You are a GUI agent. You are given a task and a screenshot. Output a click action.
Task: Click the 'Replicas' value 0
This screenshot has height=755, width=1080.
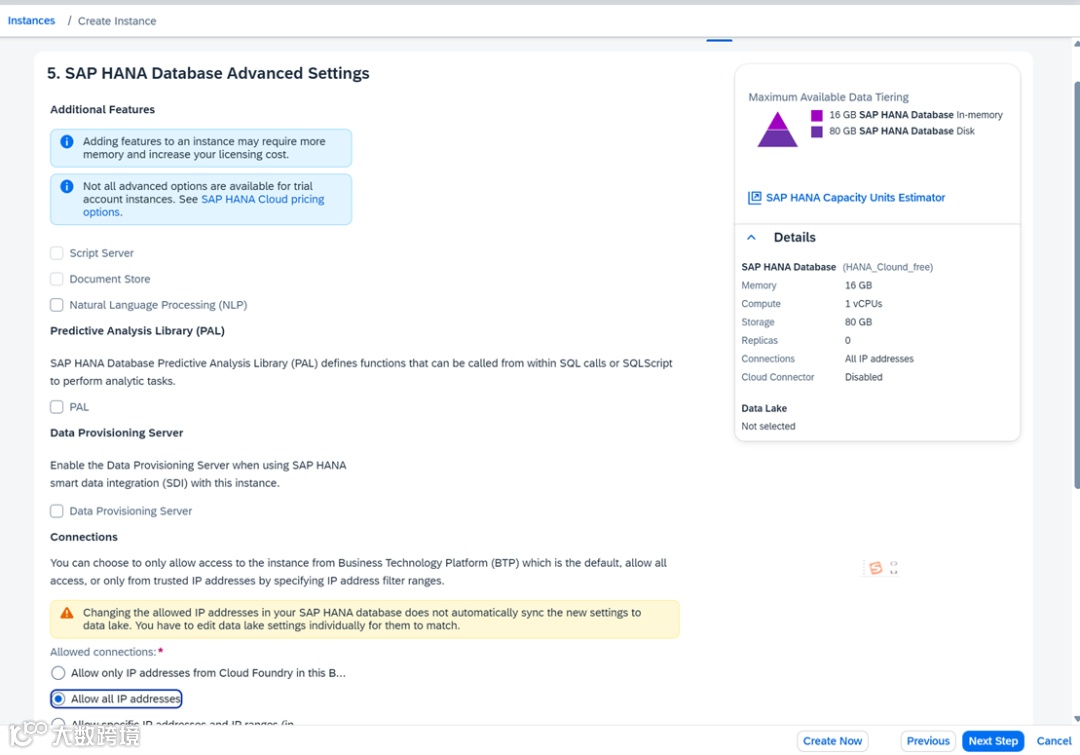848,340
